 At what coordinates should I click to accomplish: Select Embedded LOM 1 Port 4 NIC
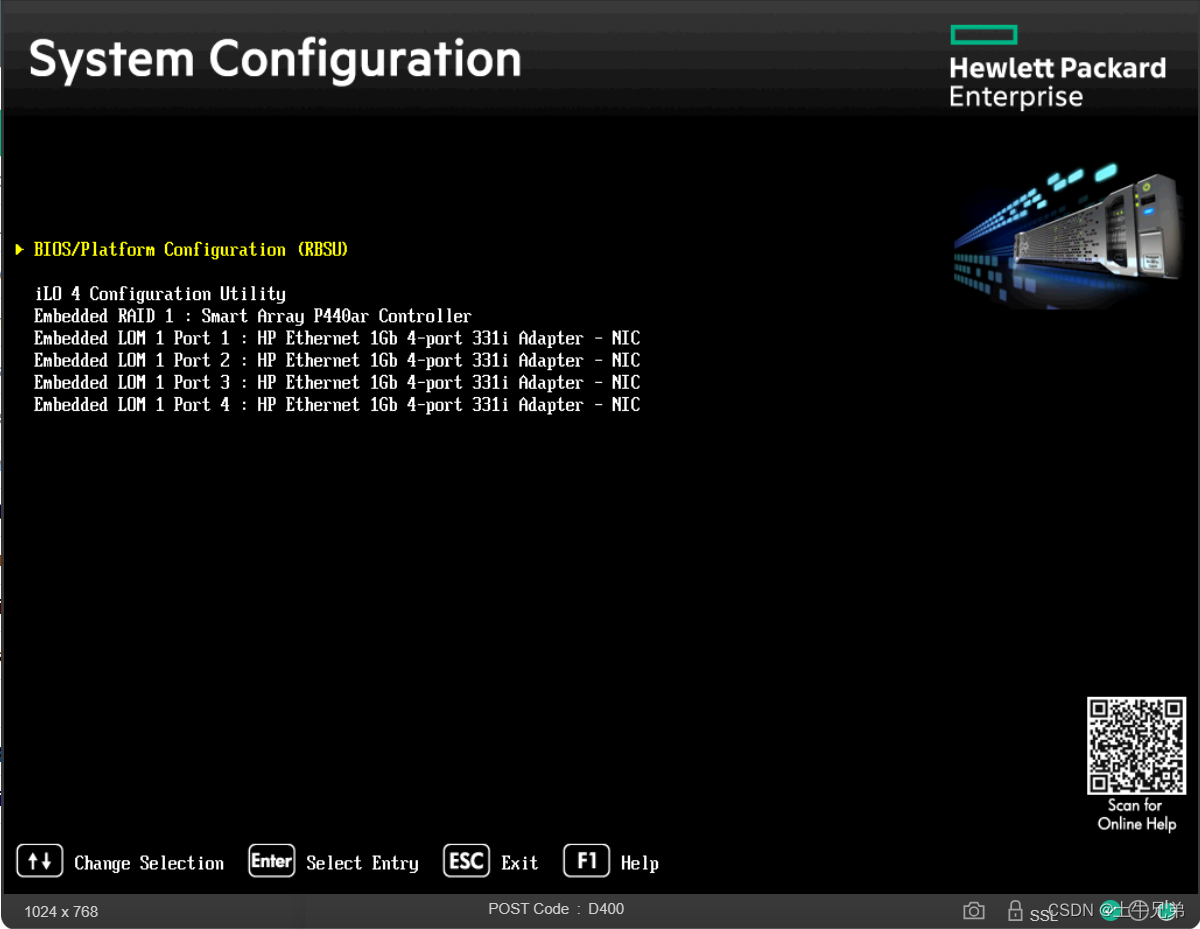pos(337,404)
